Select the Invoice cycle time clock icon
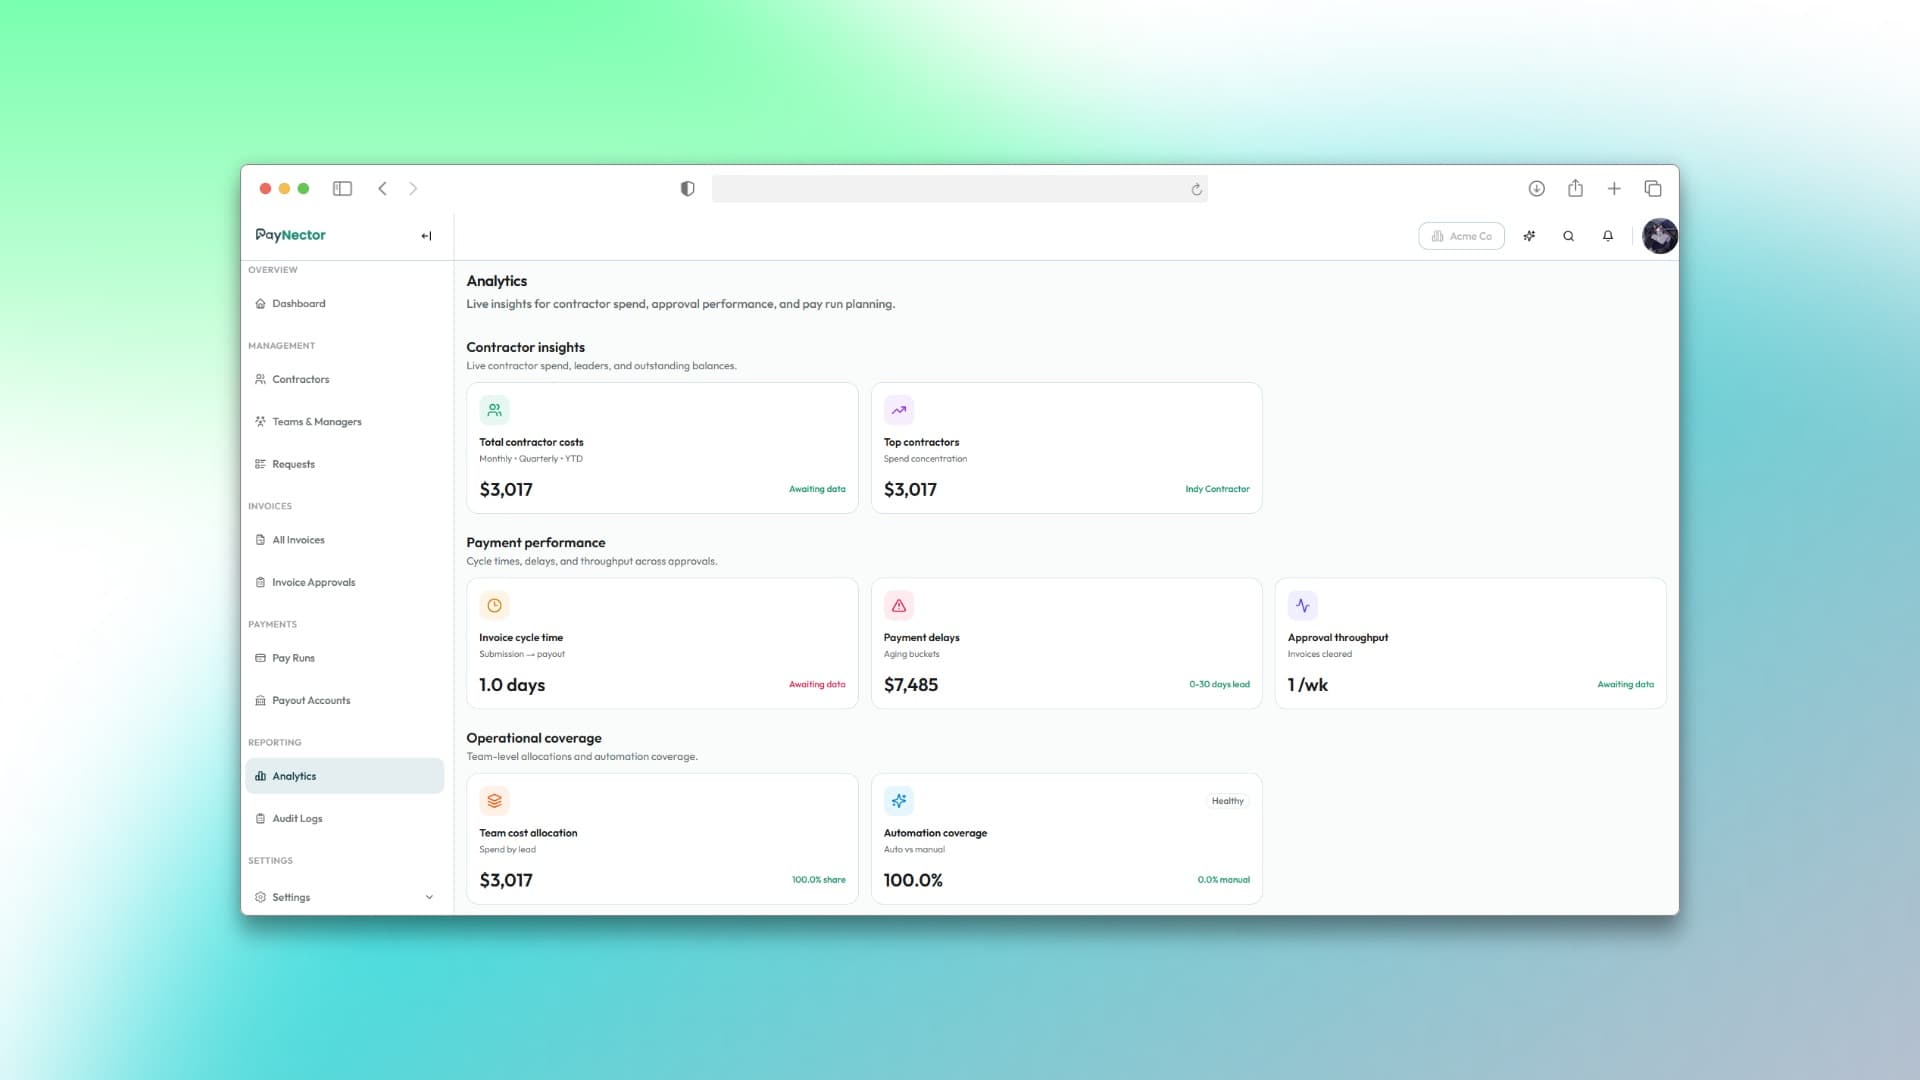Viewport: 1920px width, 1080px height. [x=494, y=605]
